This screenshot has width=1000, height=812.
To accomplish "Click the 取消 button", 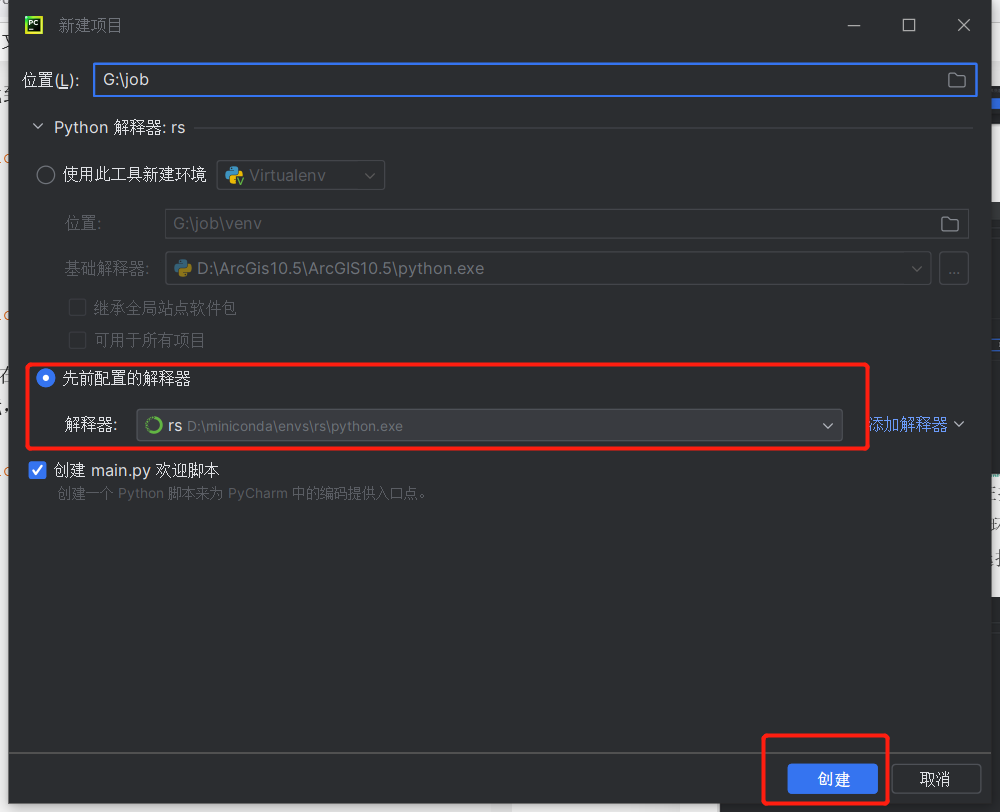I will 935,779.
